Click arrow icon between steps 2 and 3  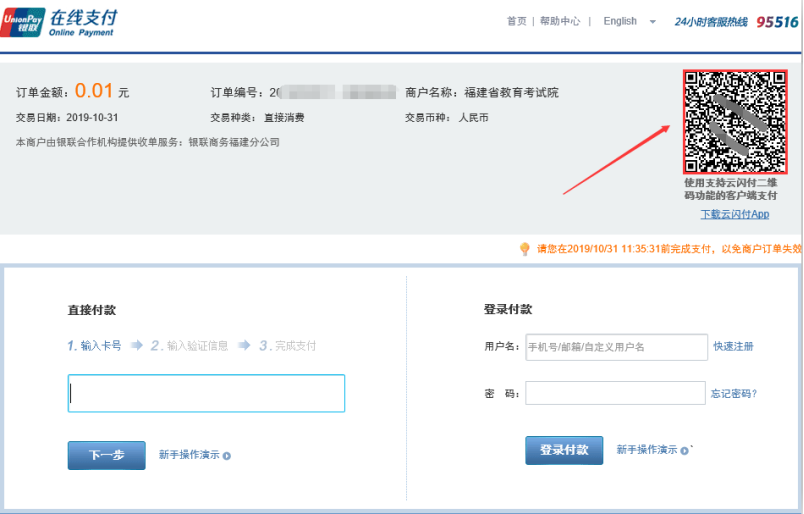pyautogui.click(x=244, y=345)
